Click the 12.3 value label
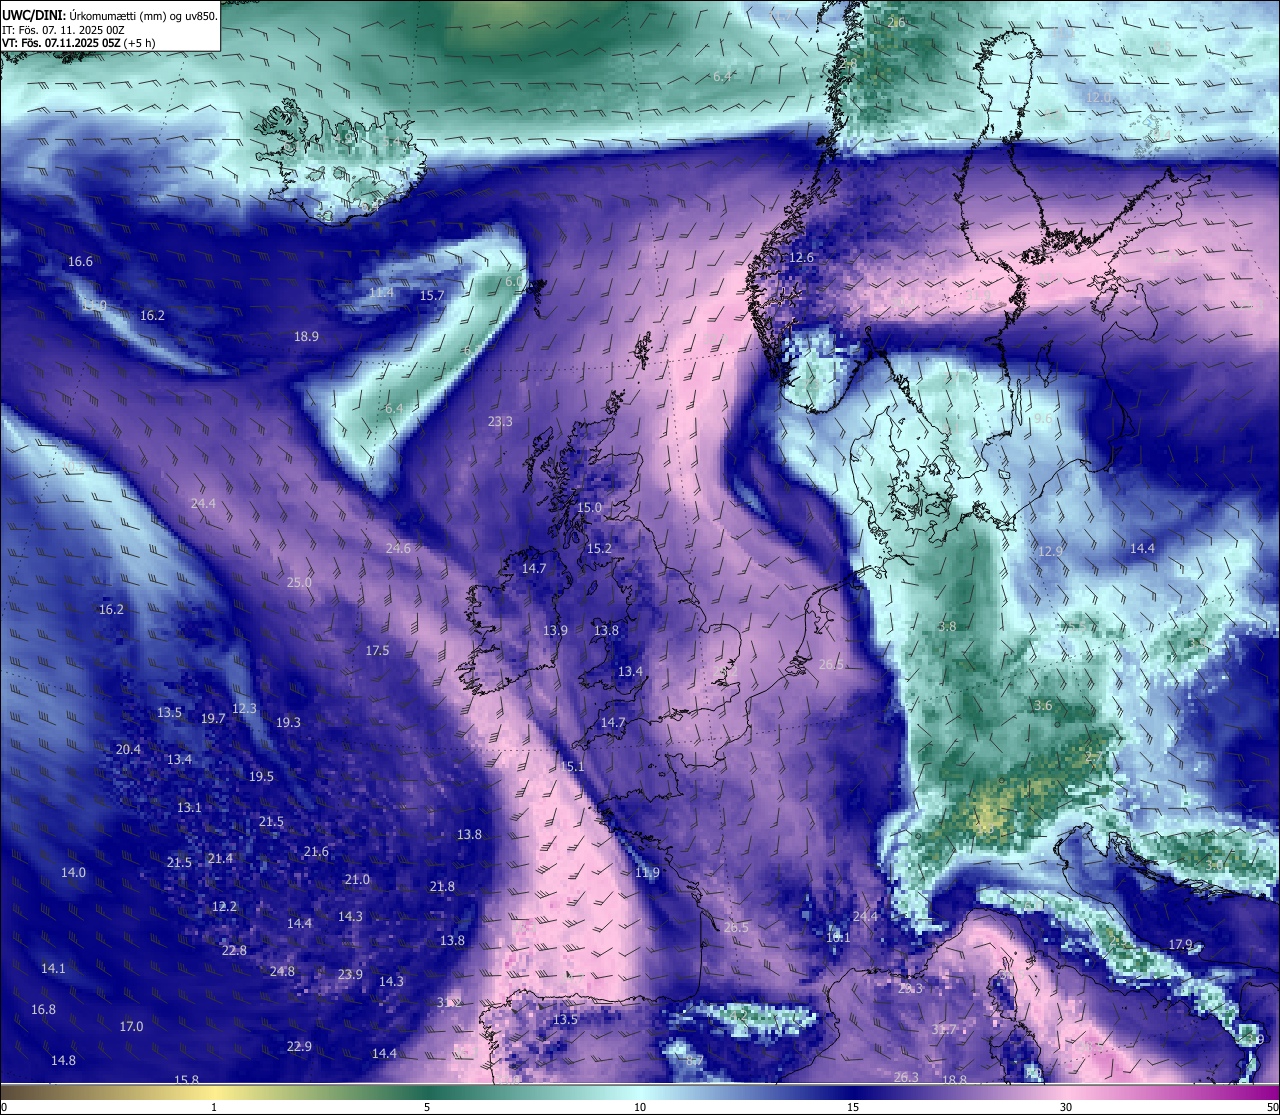Image resolution: width=1280 pixels, height=1115 pixels. (x=244, y=709)
